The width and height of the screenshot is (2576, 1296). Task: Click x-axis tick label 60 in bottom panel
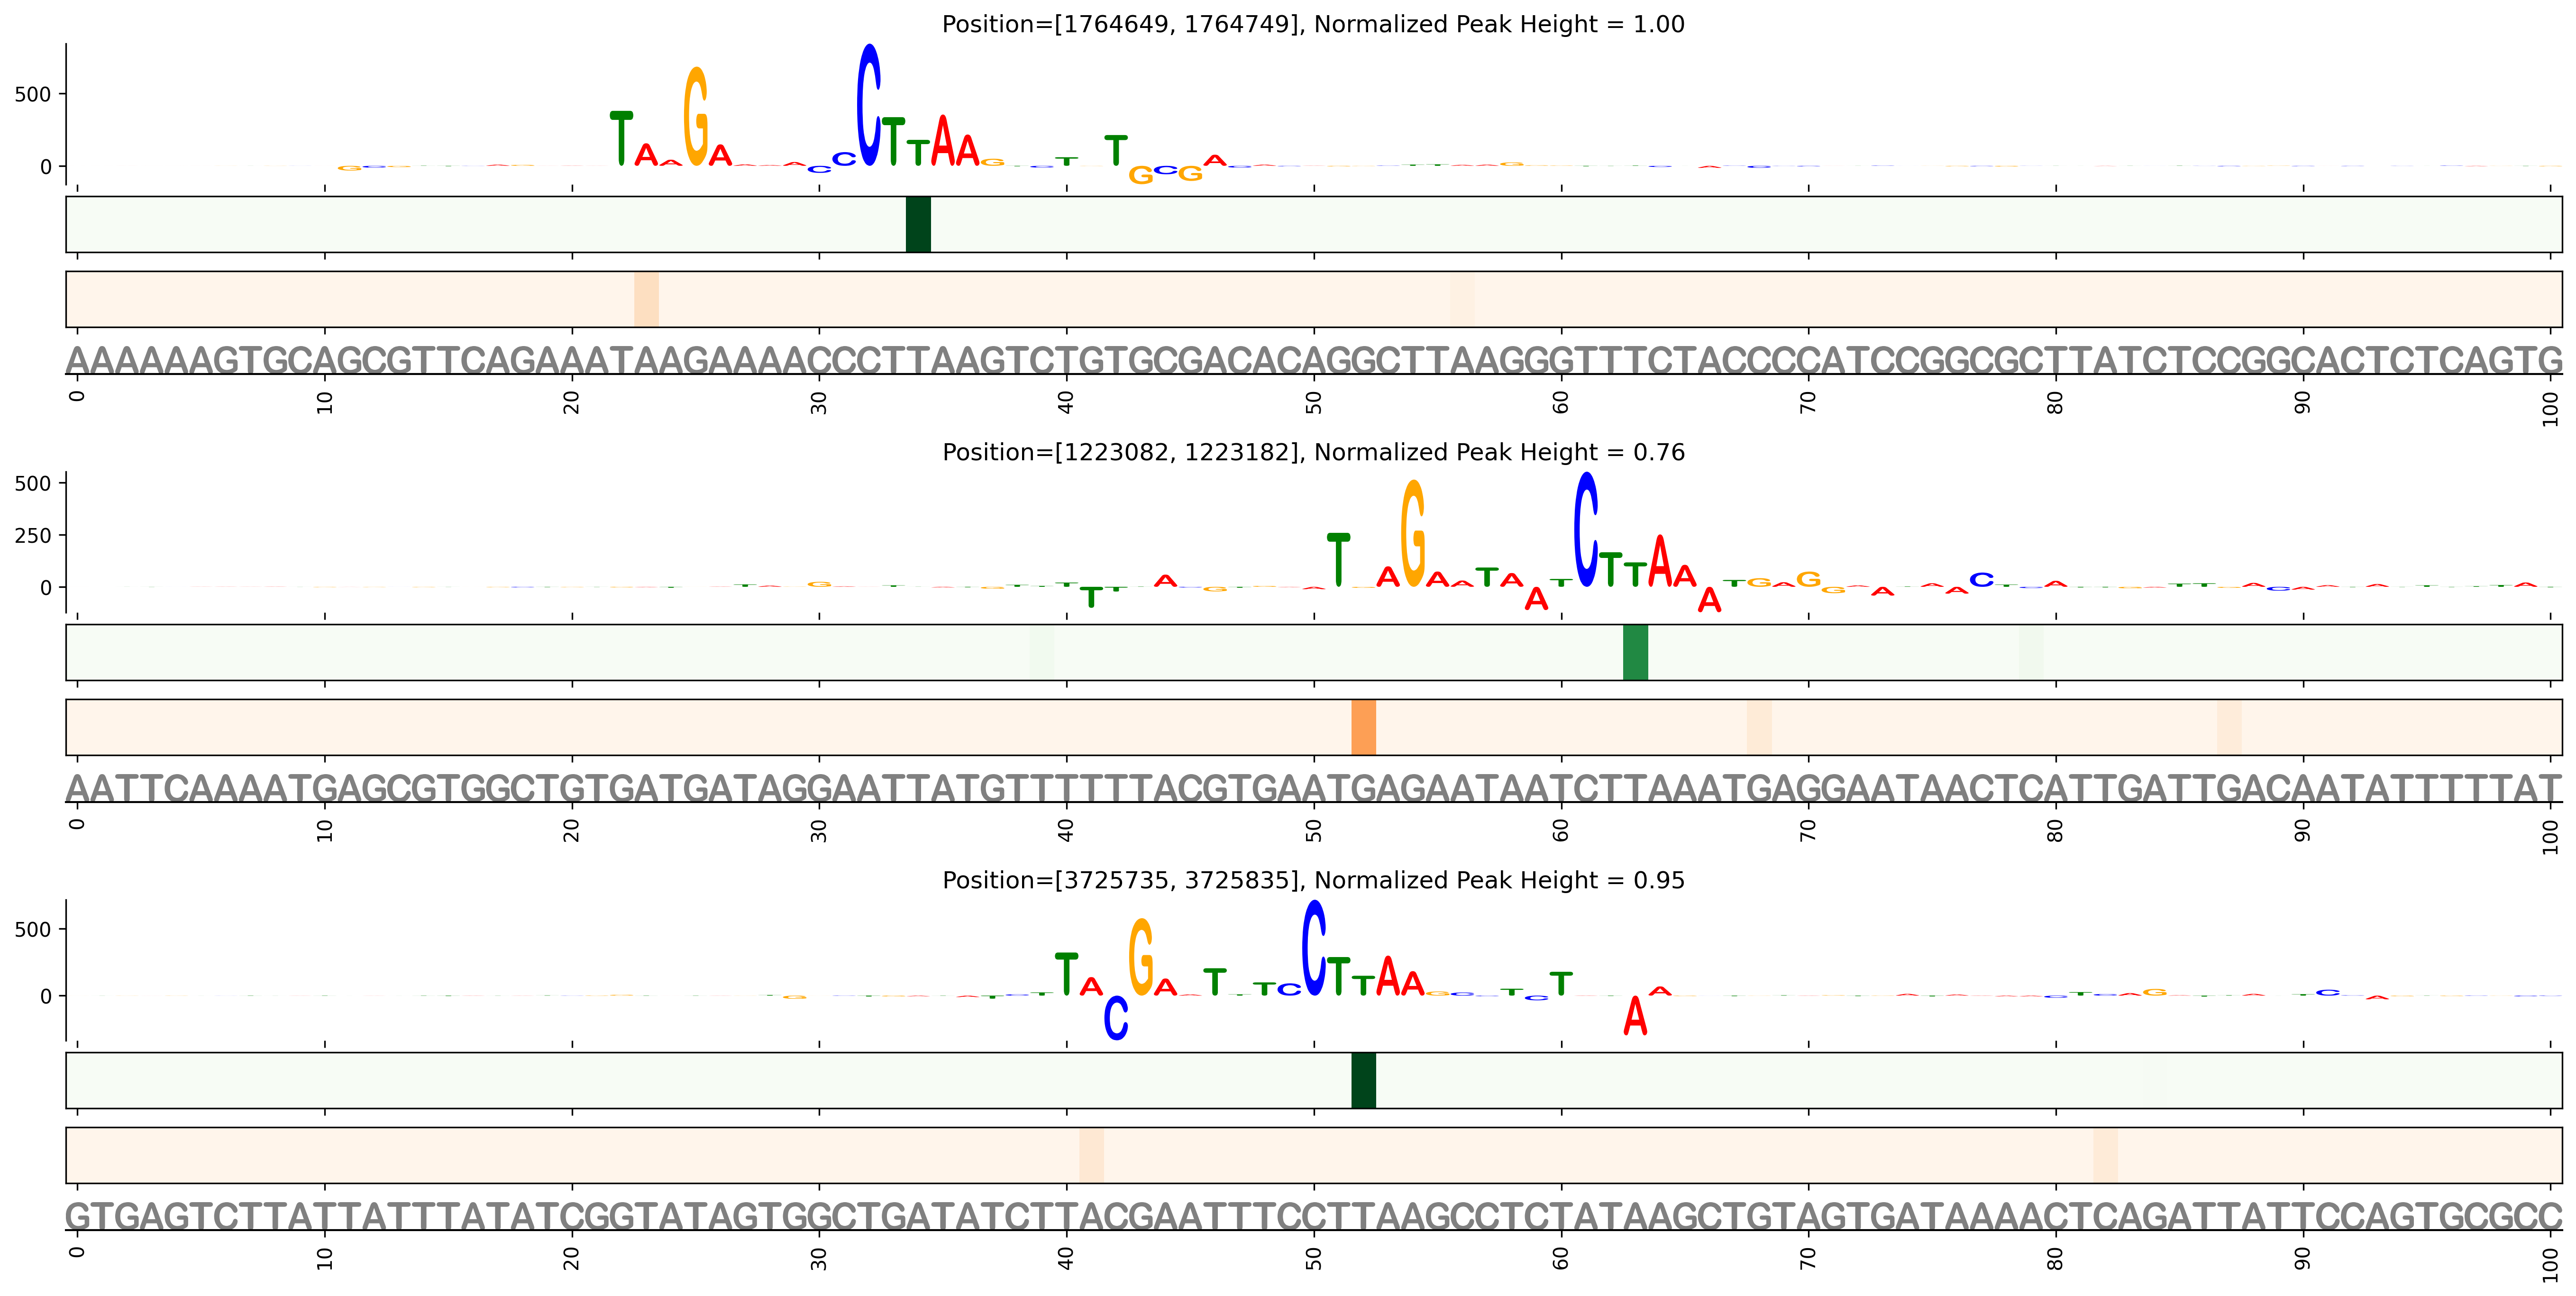(1561, 1258)
